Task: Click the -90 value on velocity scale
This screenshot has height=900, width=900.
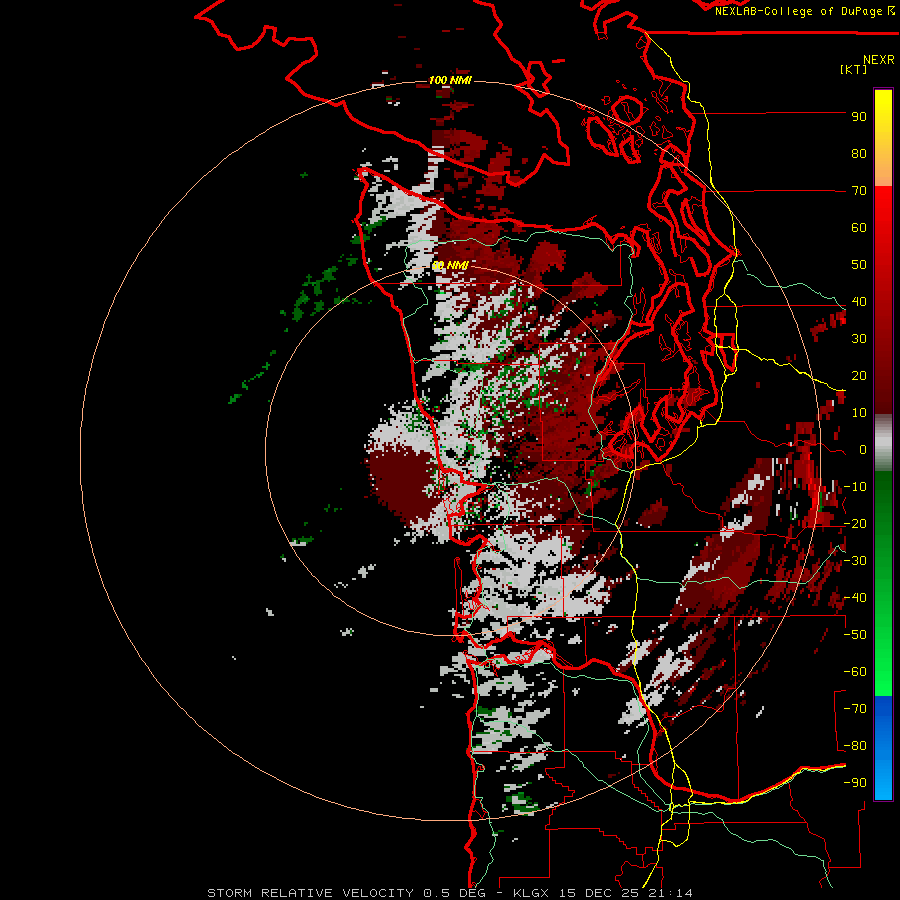Action: (855, 783)
